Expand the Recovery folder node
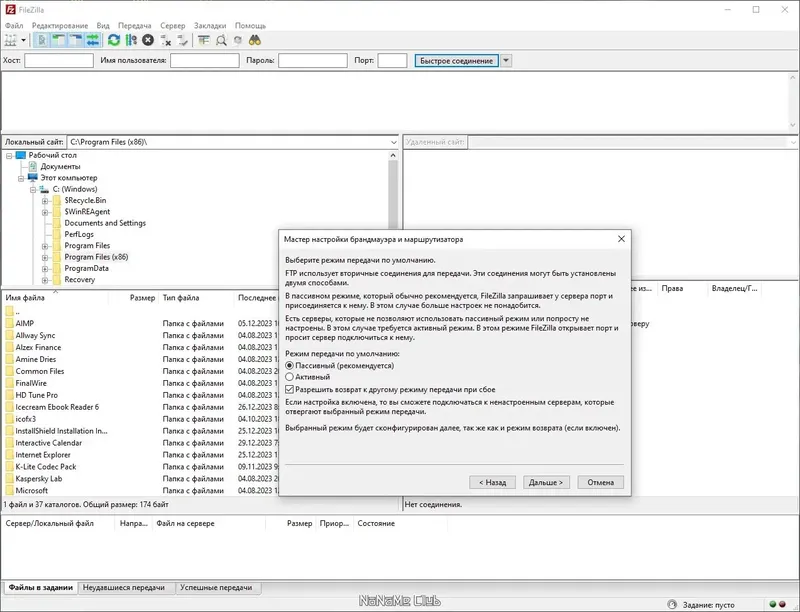This screenshot has height=612, width=800. click(x=45, y=280)
